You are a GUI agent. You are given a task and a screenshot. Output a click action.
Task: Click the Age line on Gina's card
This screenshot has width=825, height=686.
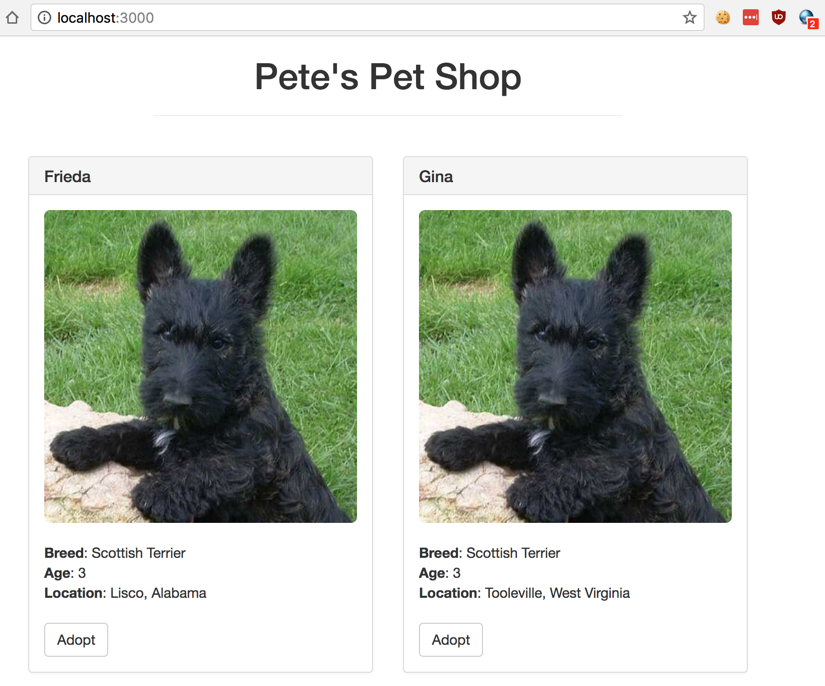[440, 573]
